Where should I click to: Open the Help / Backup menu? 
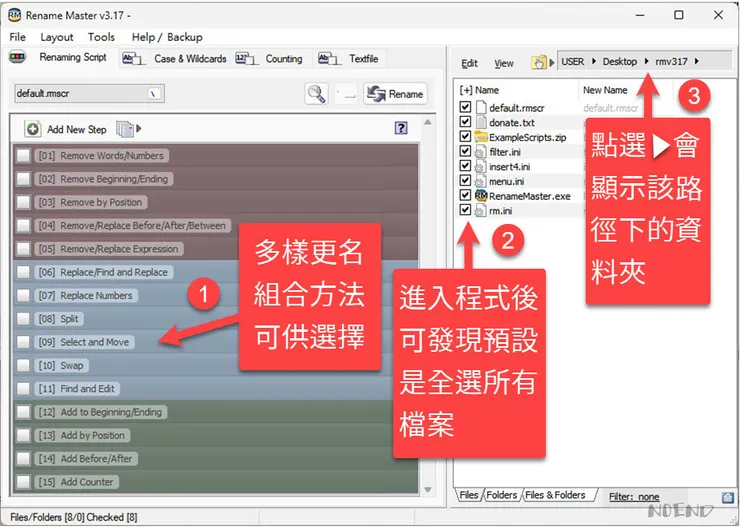point(167,37)
